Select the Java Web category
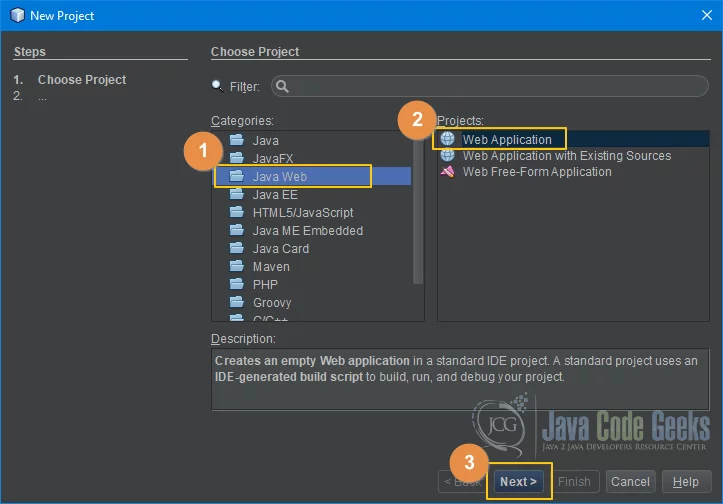This screenshot has width=723, height=504. [313, 176]
